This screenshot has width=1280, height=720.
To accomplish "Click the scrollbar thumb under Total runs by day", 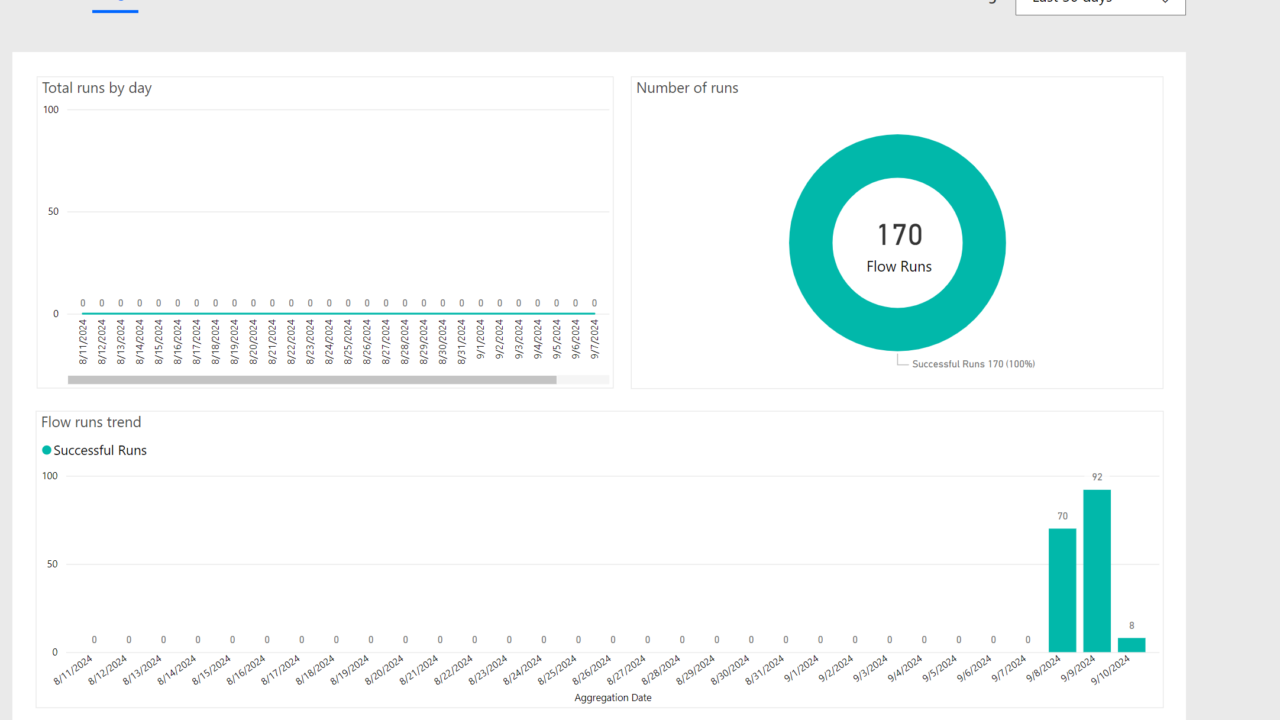I will coord(312,380).
